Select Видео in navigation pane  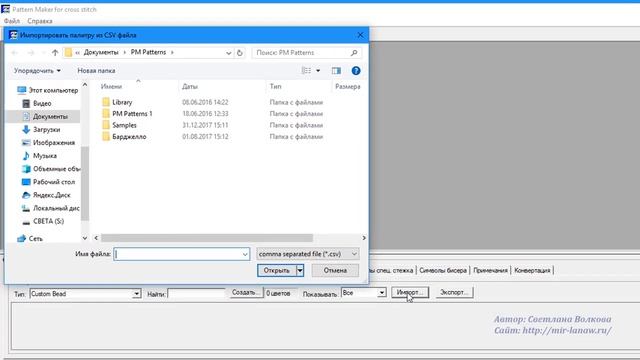37,103
